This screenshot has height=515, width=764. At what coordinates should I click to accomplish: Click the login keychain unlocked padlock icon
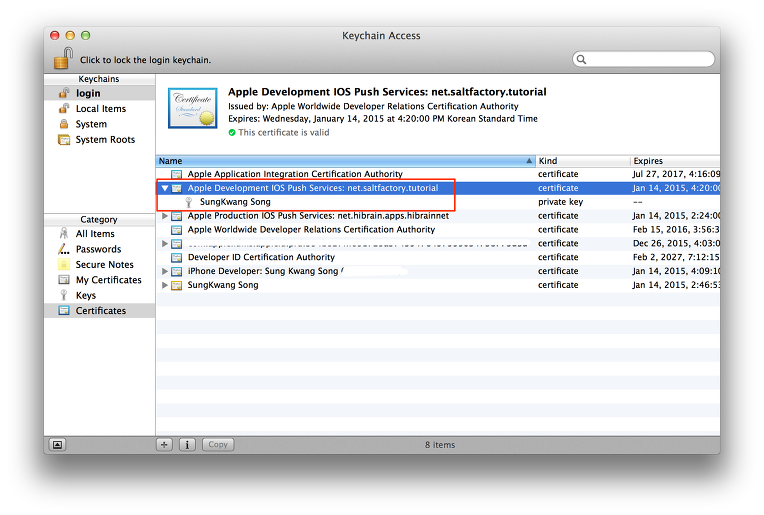64,93
